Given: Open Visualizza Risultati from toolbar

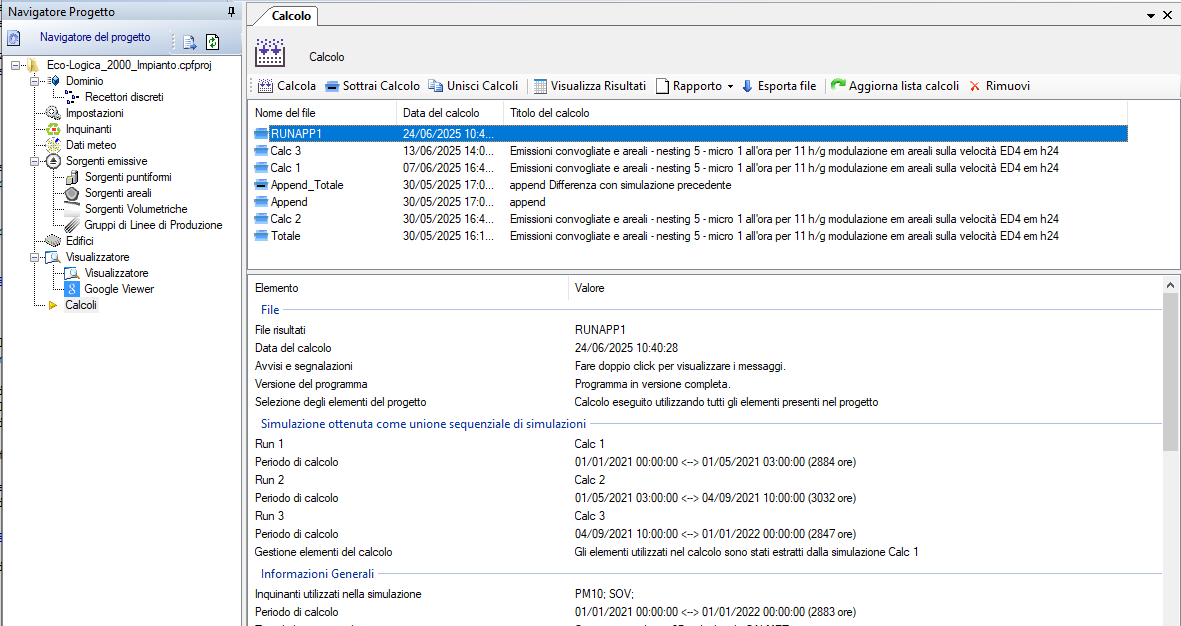Looking at the screenshot, I should tap(540, 86).
